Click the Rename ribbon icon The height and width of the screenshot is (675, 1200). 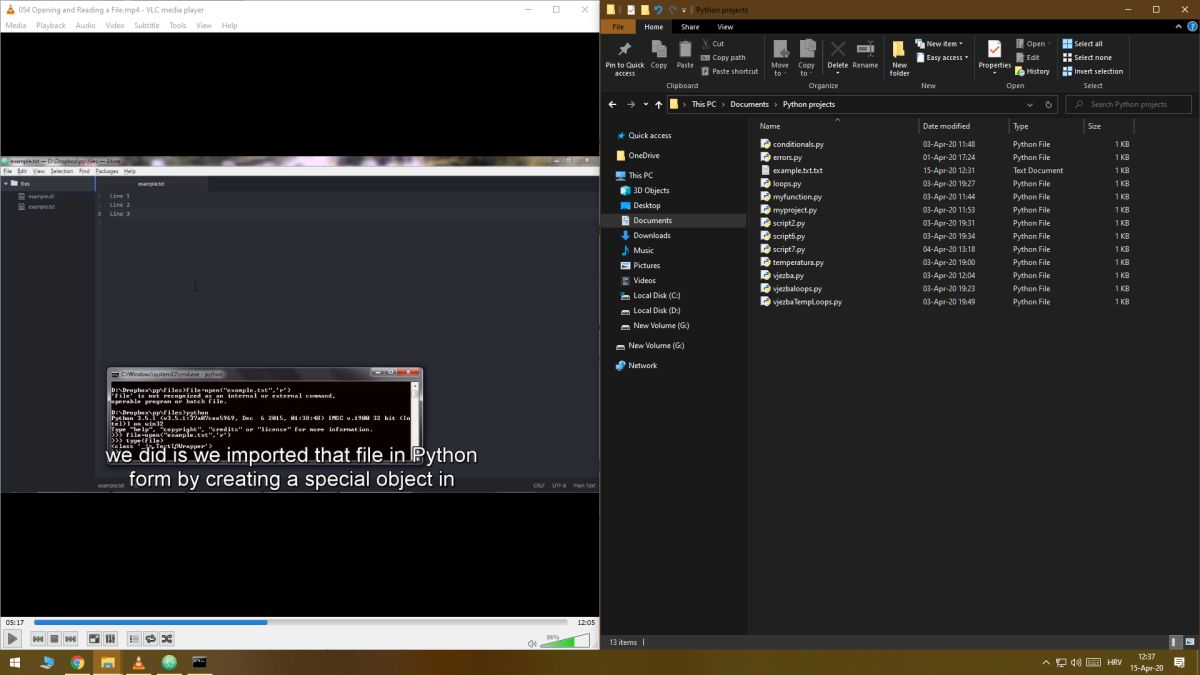(866, 55)
